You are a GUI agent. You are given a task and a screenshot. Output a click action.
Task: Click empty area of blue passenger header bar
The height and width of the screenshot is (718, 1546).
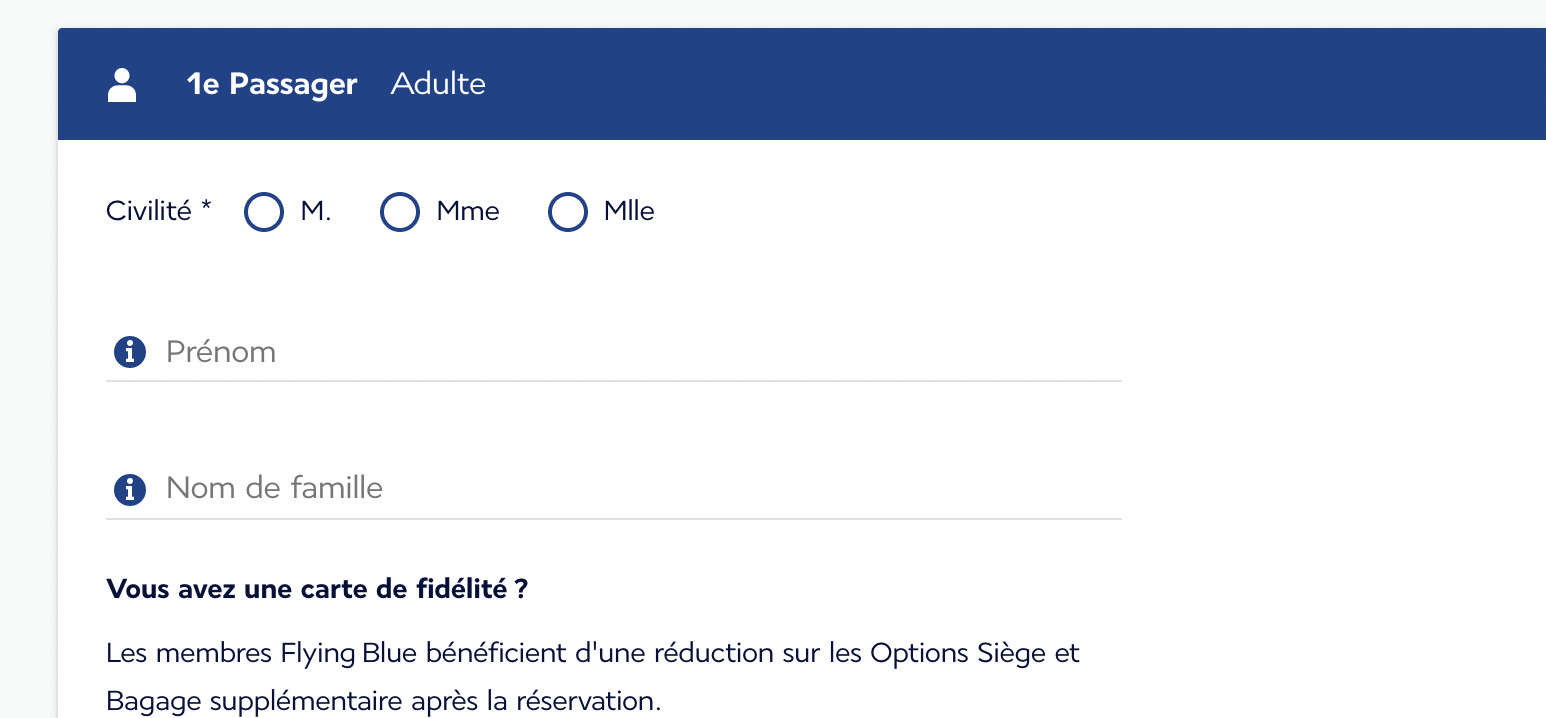1000,84
